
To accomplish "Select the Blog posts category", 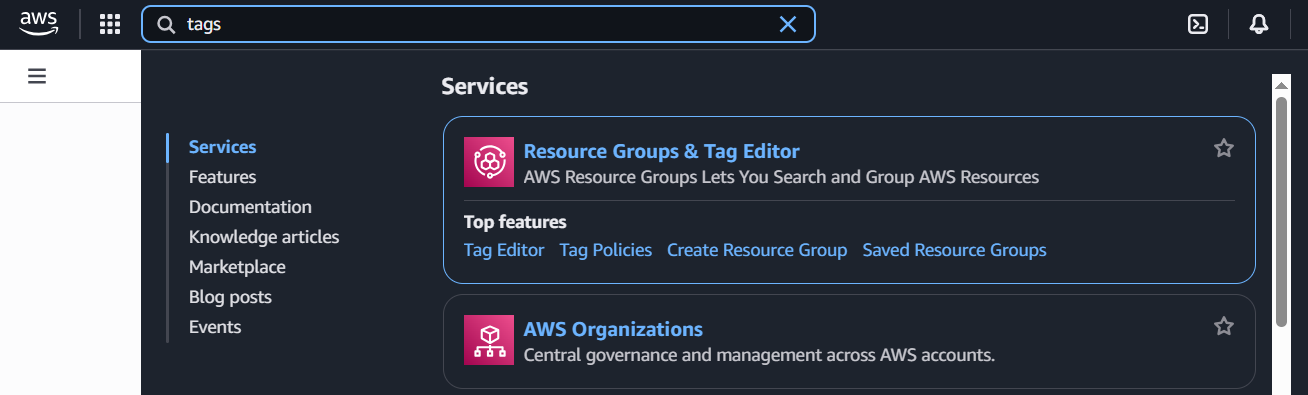I will [230, 297].
